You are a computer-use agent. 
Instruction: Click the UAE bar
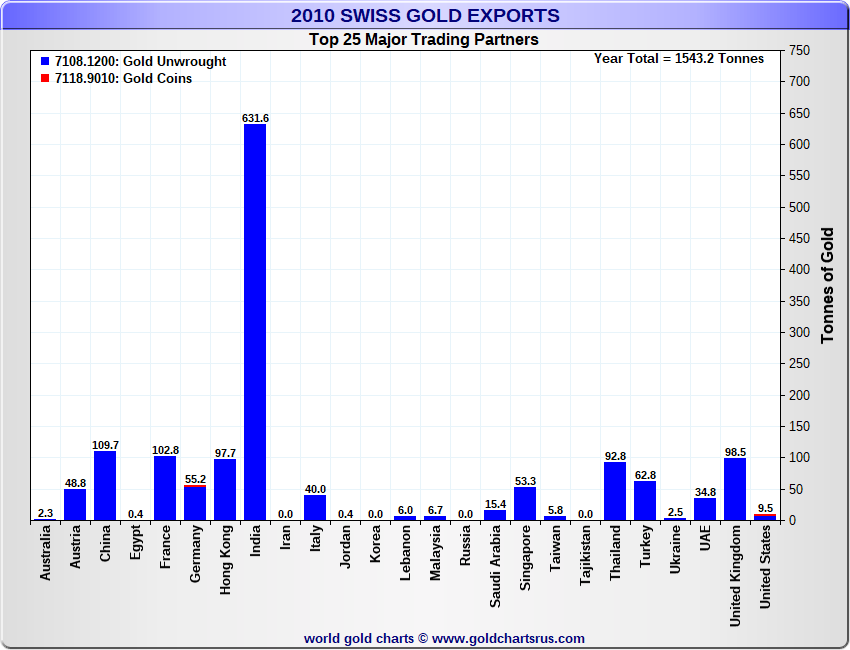pos(705,510)
